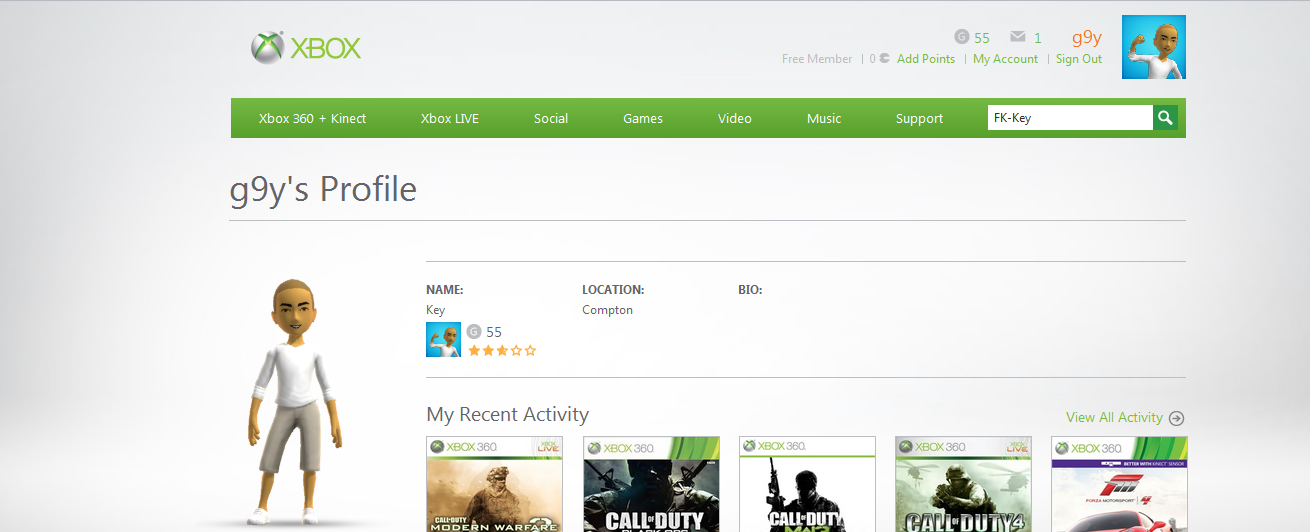The image size is (1310, 532).
Task: Click the header Gamerscore value 55
Action: pyautogui.click(x=982, y=38)
